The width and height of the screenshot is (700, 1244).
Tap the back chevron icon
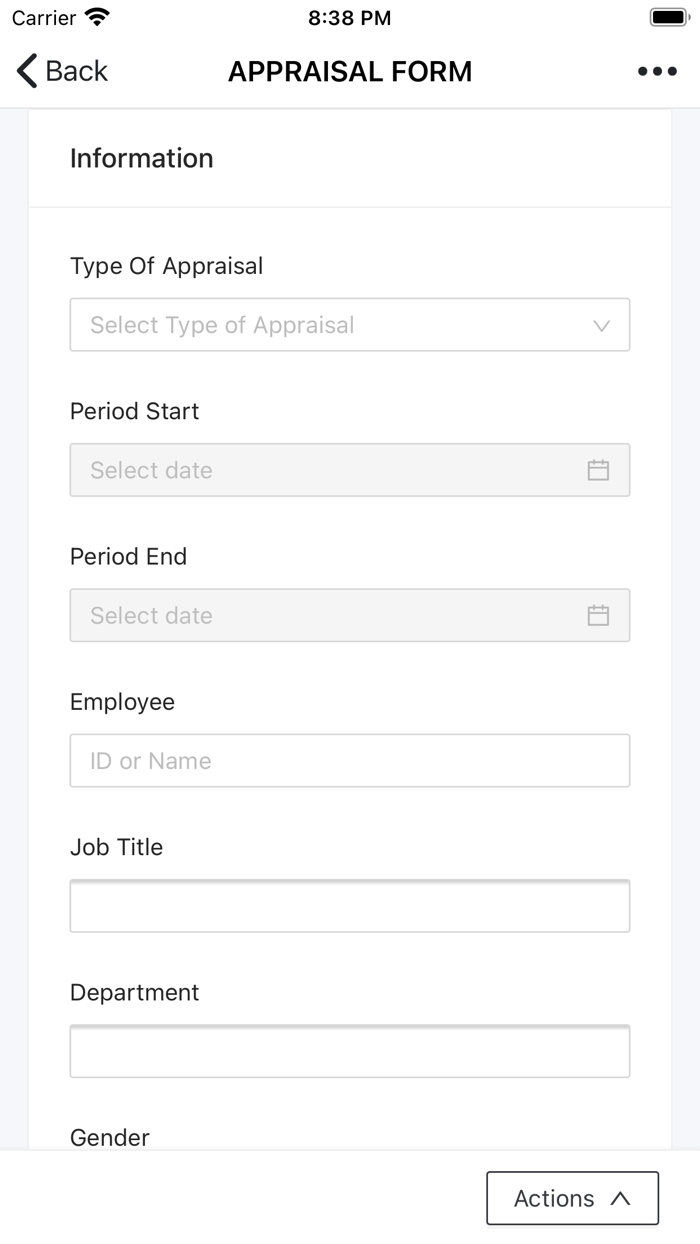point(25,71)
